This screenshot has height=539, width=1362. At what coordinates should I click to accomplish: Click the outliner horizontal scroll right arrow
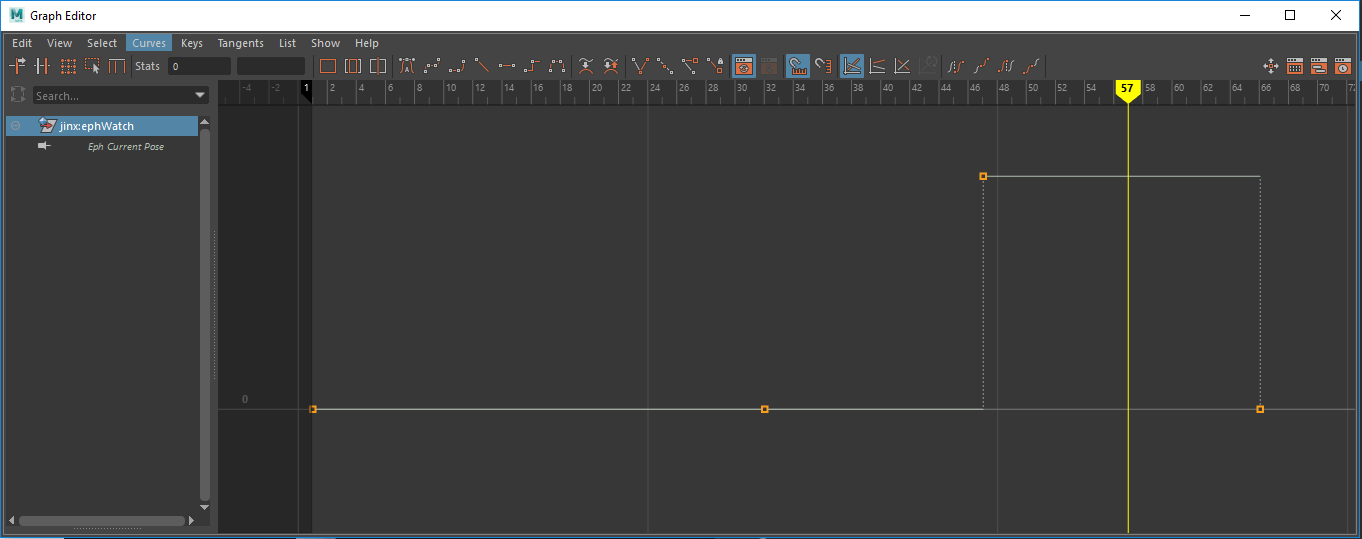pyautogui.click(x=191, y=520)
